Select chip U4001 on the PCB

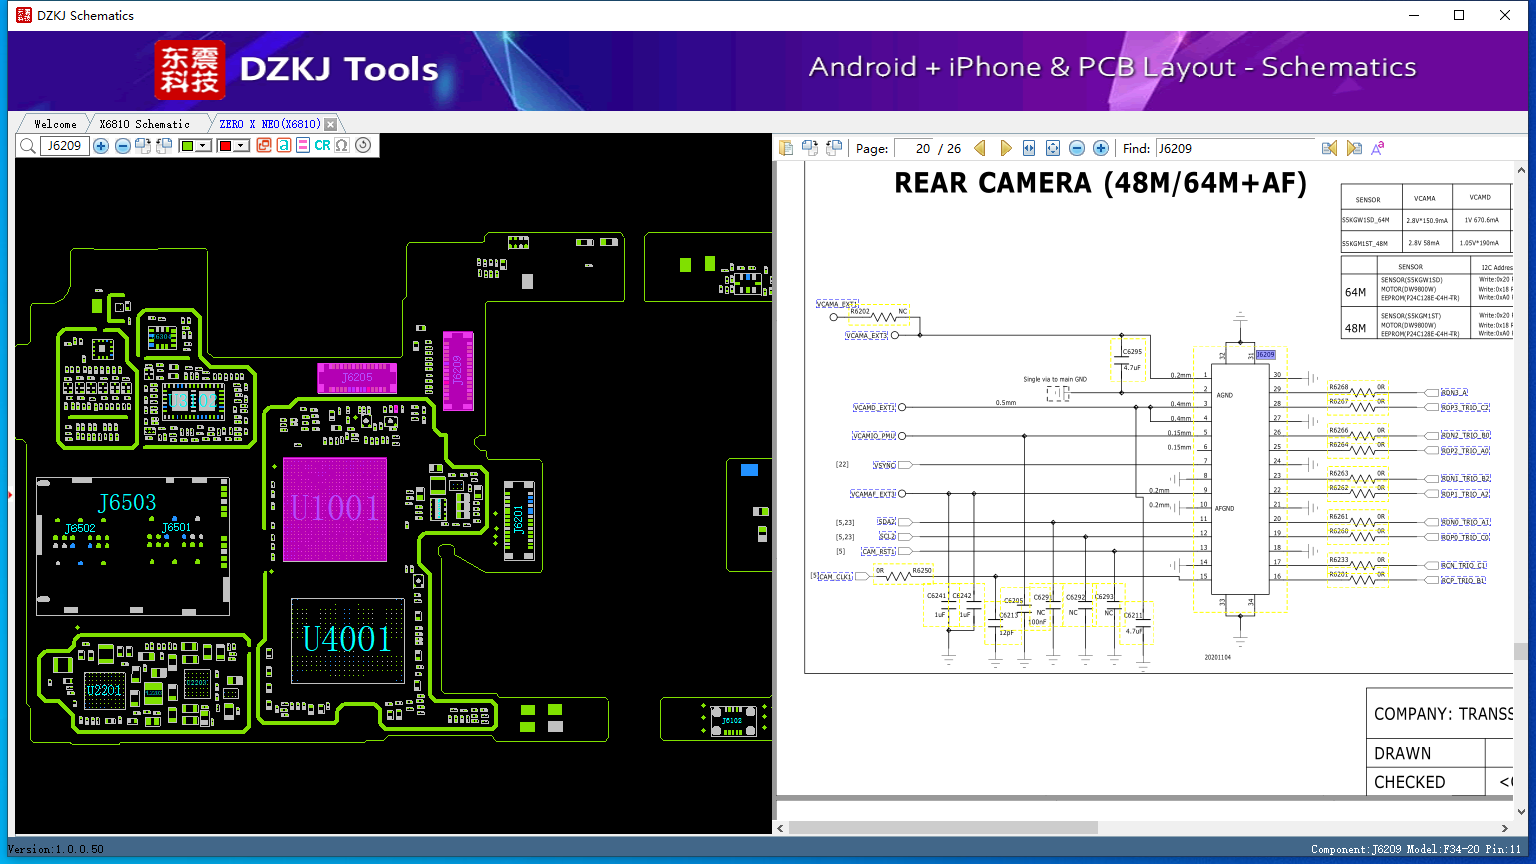tap(347, 639)
